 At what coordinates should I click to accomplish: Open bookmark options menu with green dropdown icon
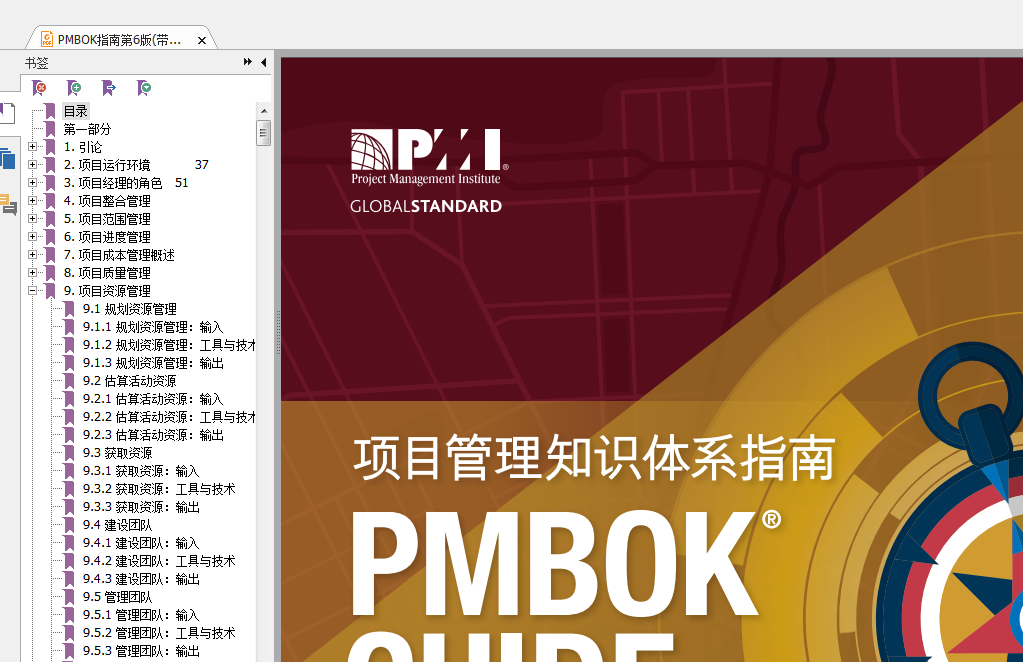pyautogui.click(x=144, y=87)
